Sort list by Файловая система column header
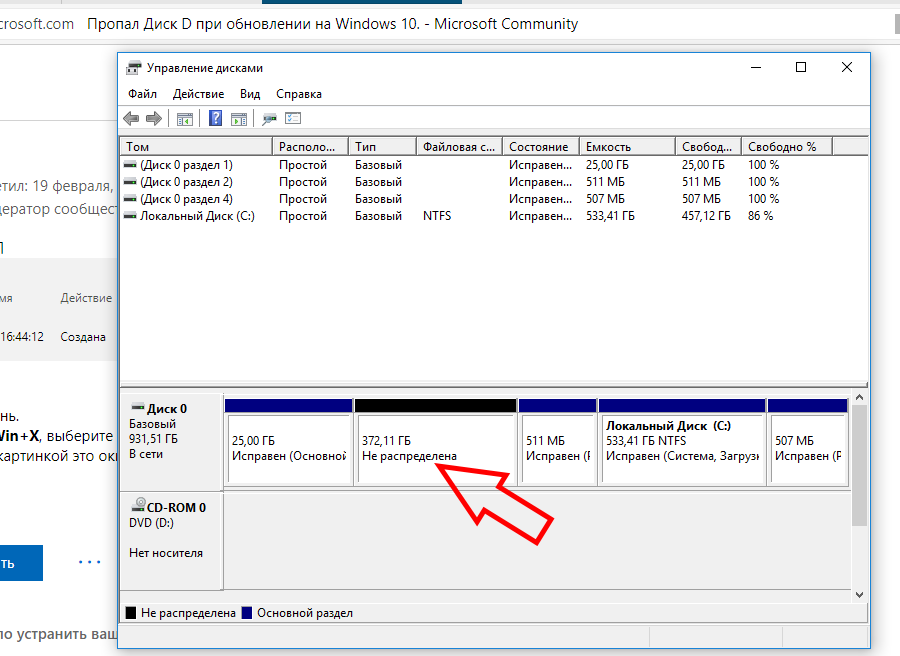900x656 pixels. (x=459, y=147)
